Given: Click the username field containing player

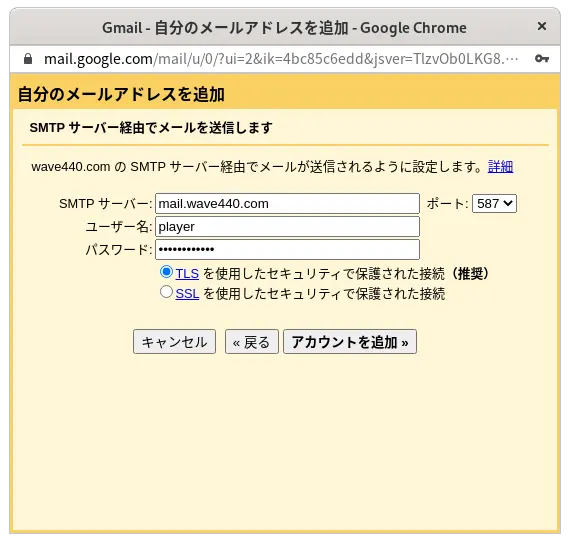Looking at the screenshot, I should point(287,226).
